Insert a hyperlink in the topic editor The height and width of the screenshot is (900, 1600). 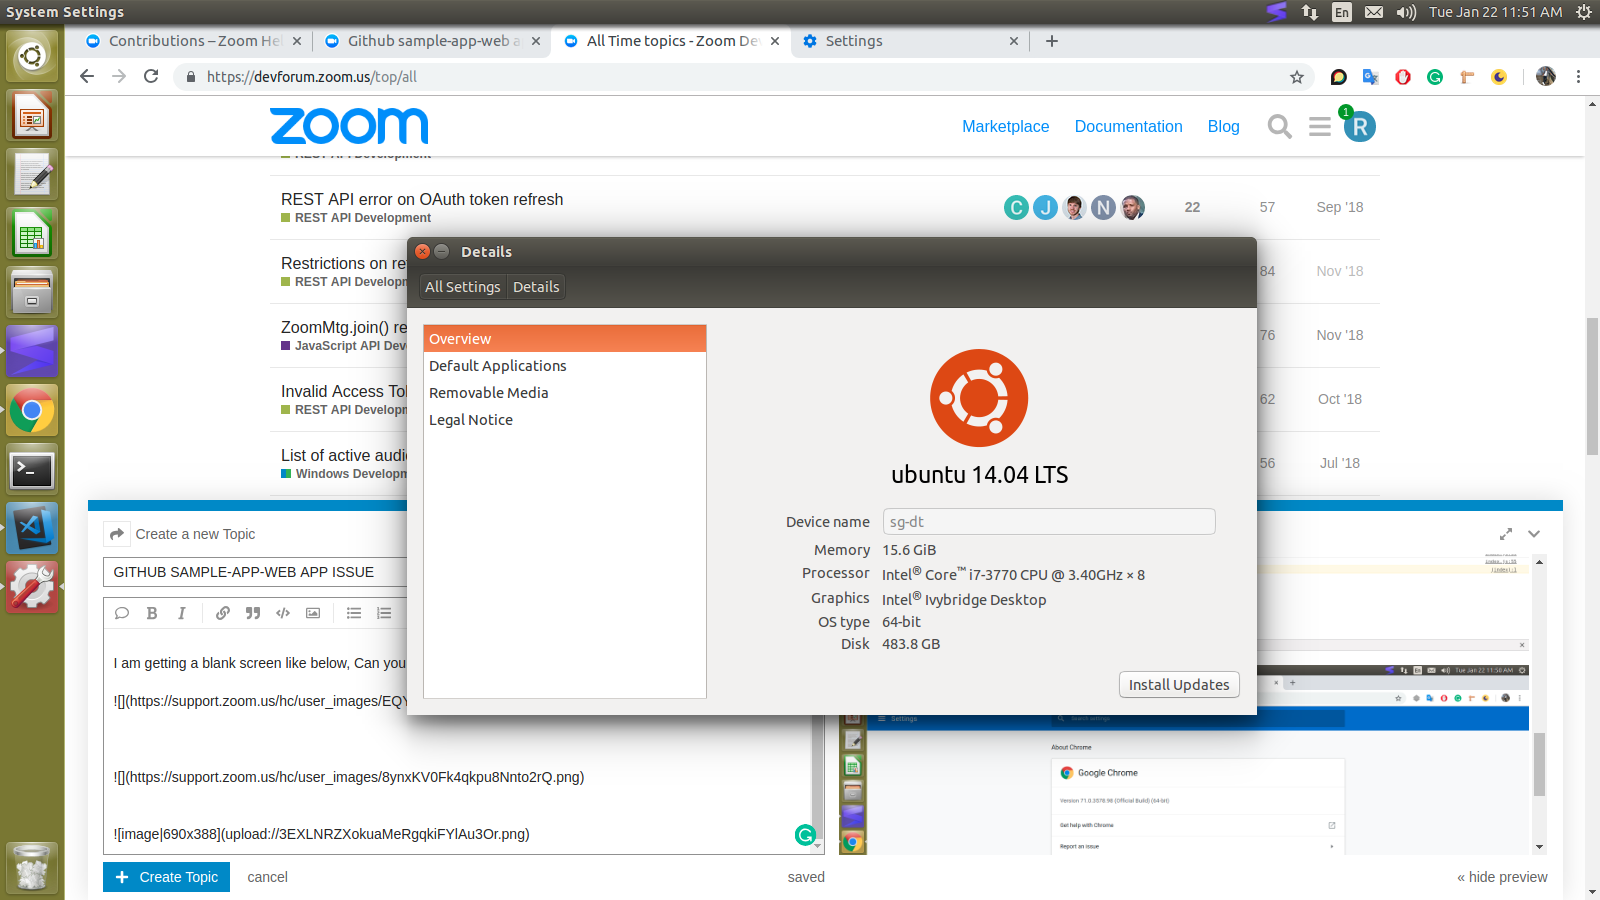click(223, 613)
